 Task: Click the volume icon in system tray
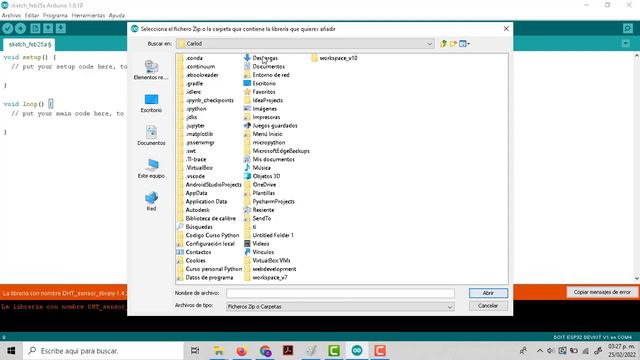[551, 351]
